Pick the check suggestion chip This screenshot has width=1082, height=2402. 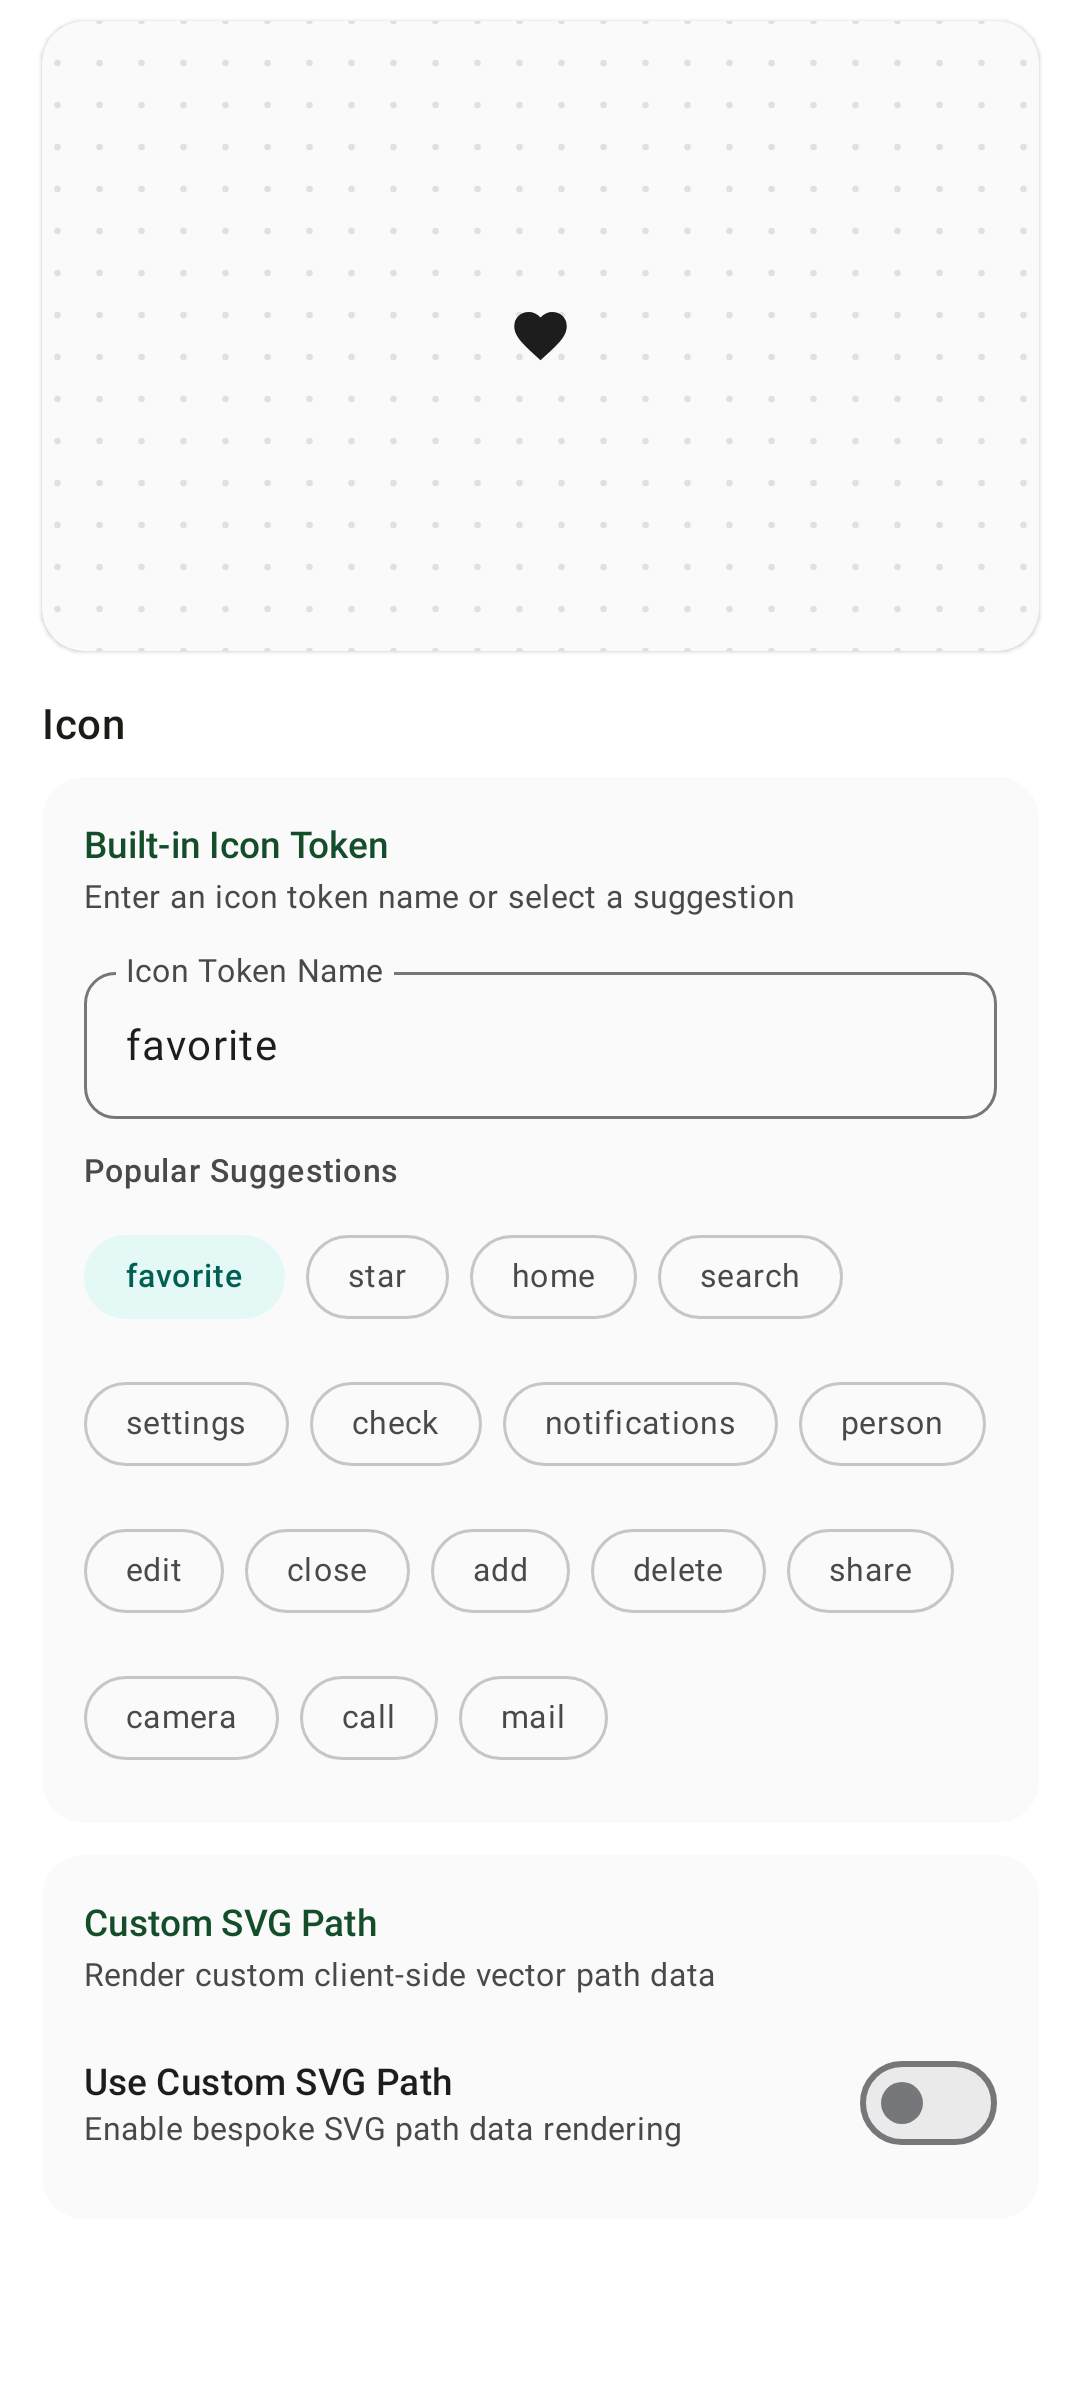(395, 1424)
